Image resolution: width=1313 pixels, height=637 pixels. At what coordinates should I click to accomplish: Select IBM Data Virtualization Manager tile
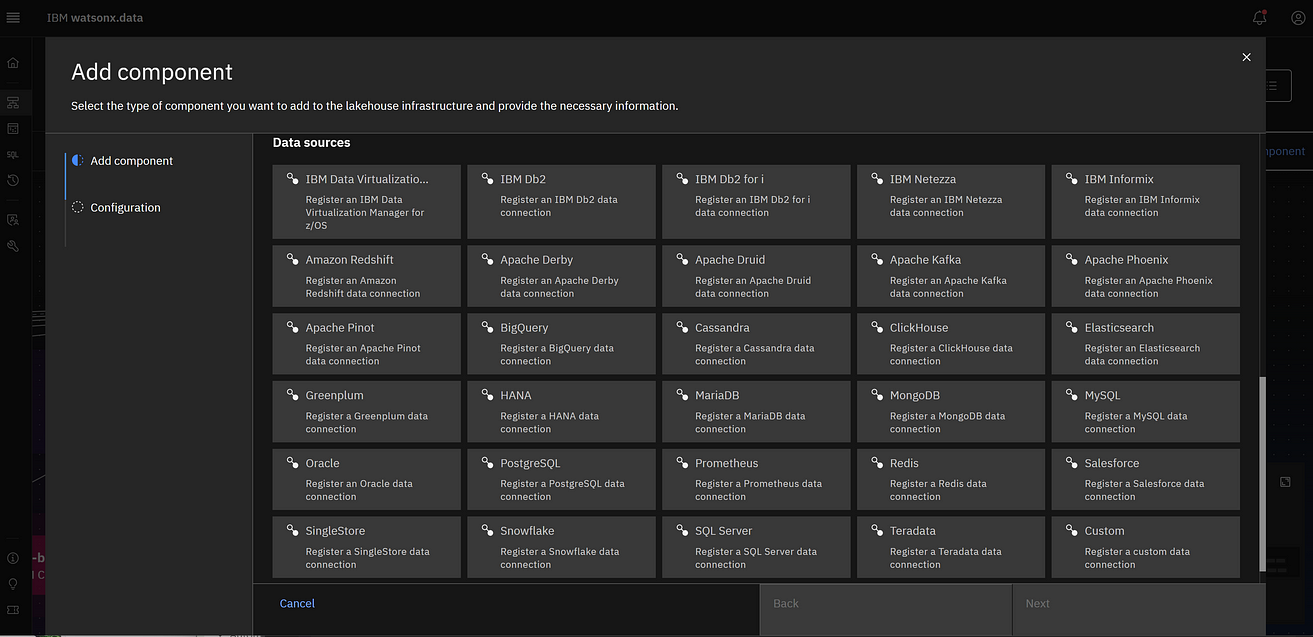tap(366, 202)
